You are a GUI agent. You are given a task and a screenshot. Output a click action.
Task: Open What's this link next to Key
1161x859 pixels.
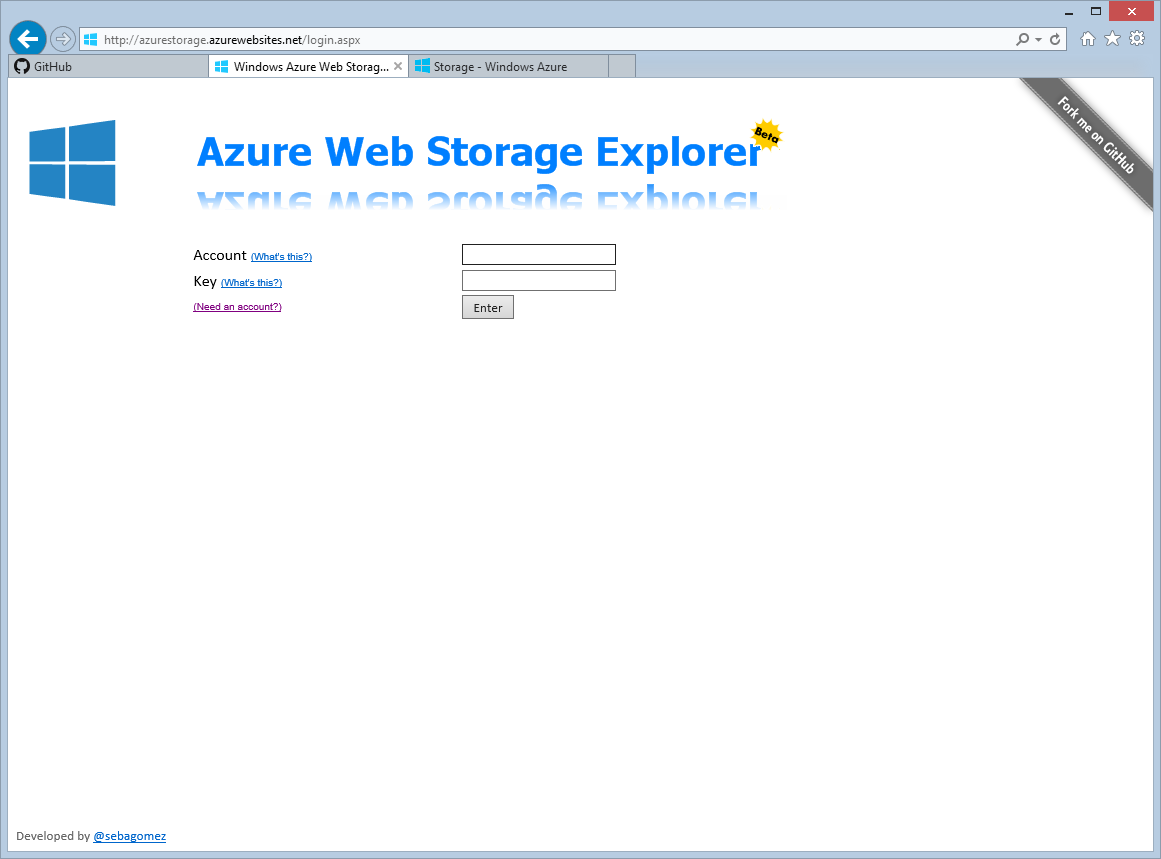coord(251,283)
